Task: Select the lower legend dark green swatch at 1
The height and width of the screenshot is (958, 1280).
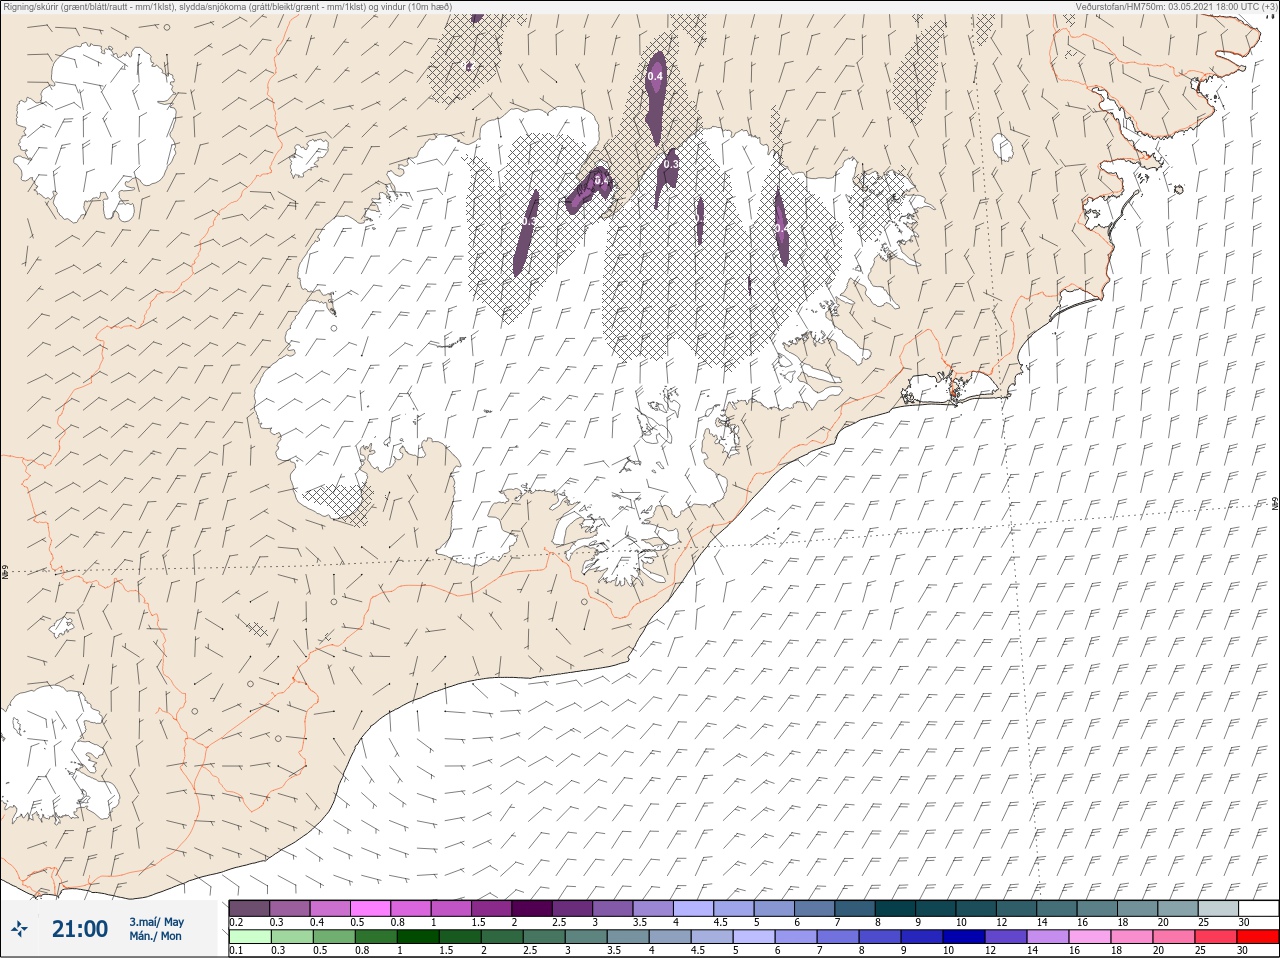Action: tap(418, 938)
